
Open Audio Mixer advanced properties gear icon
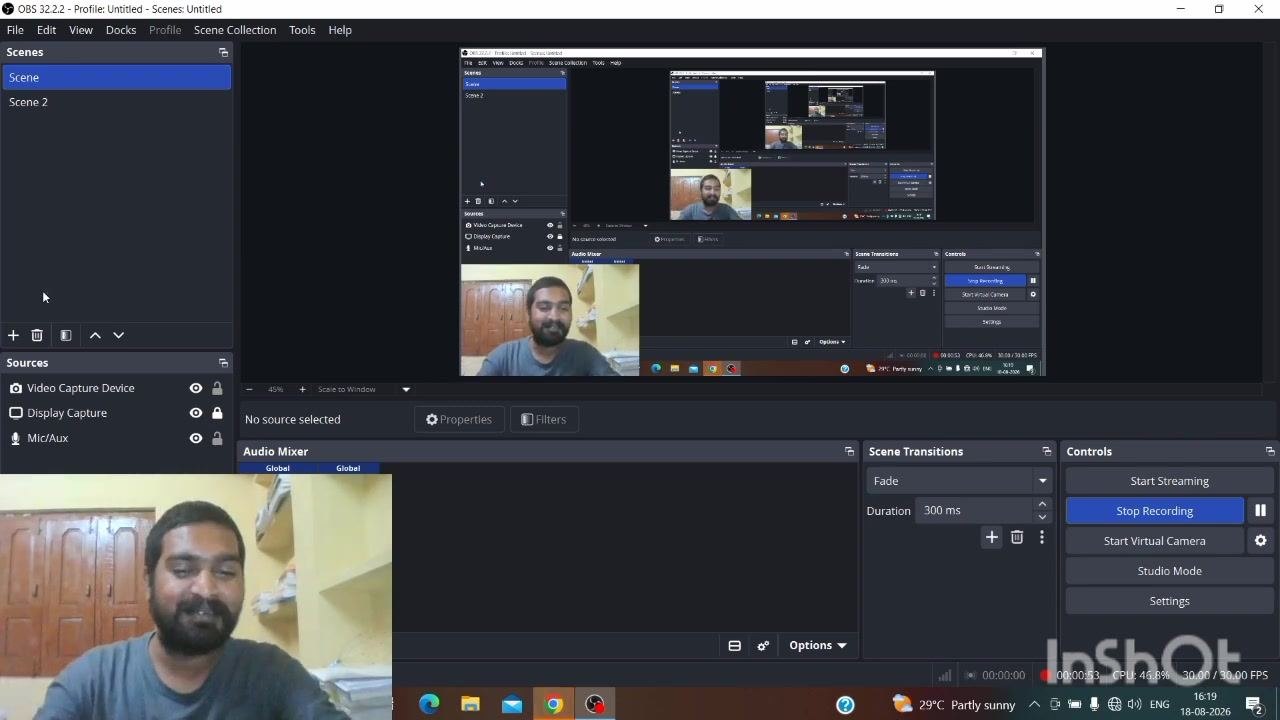pyautogui.click(x=763, y=646)
